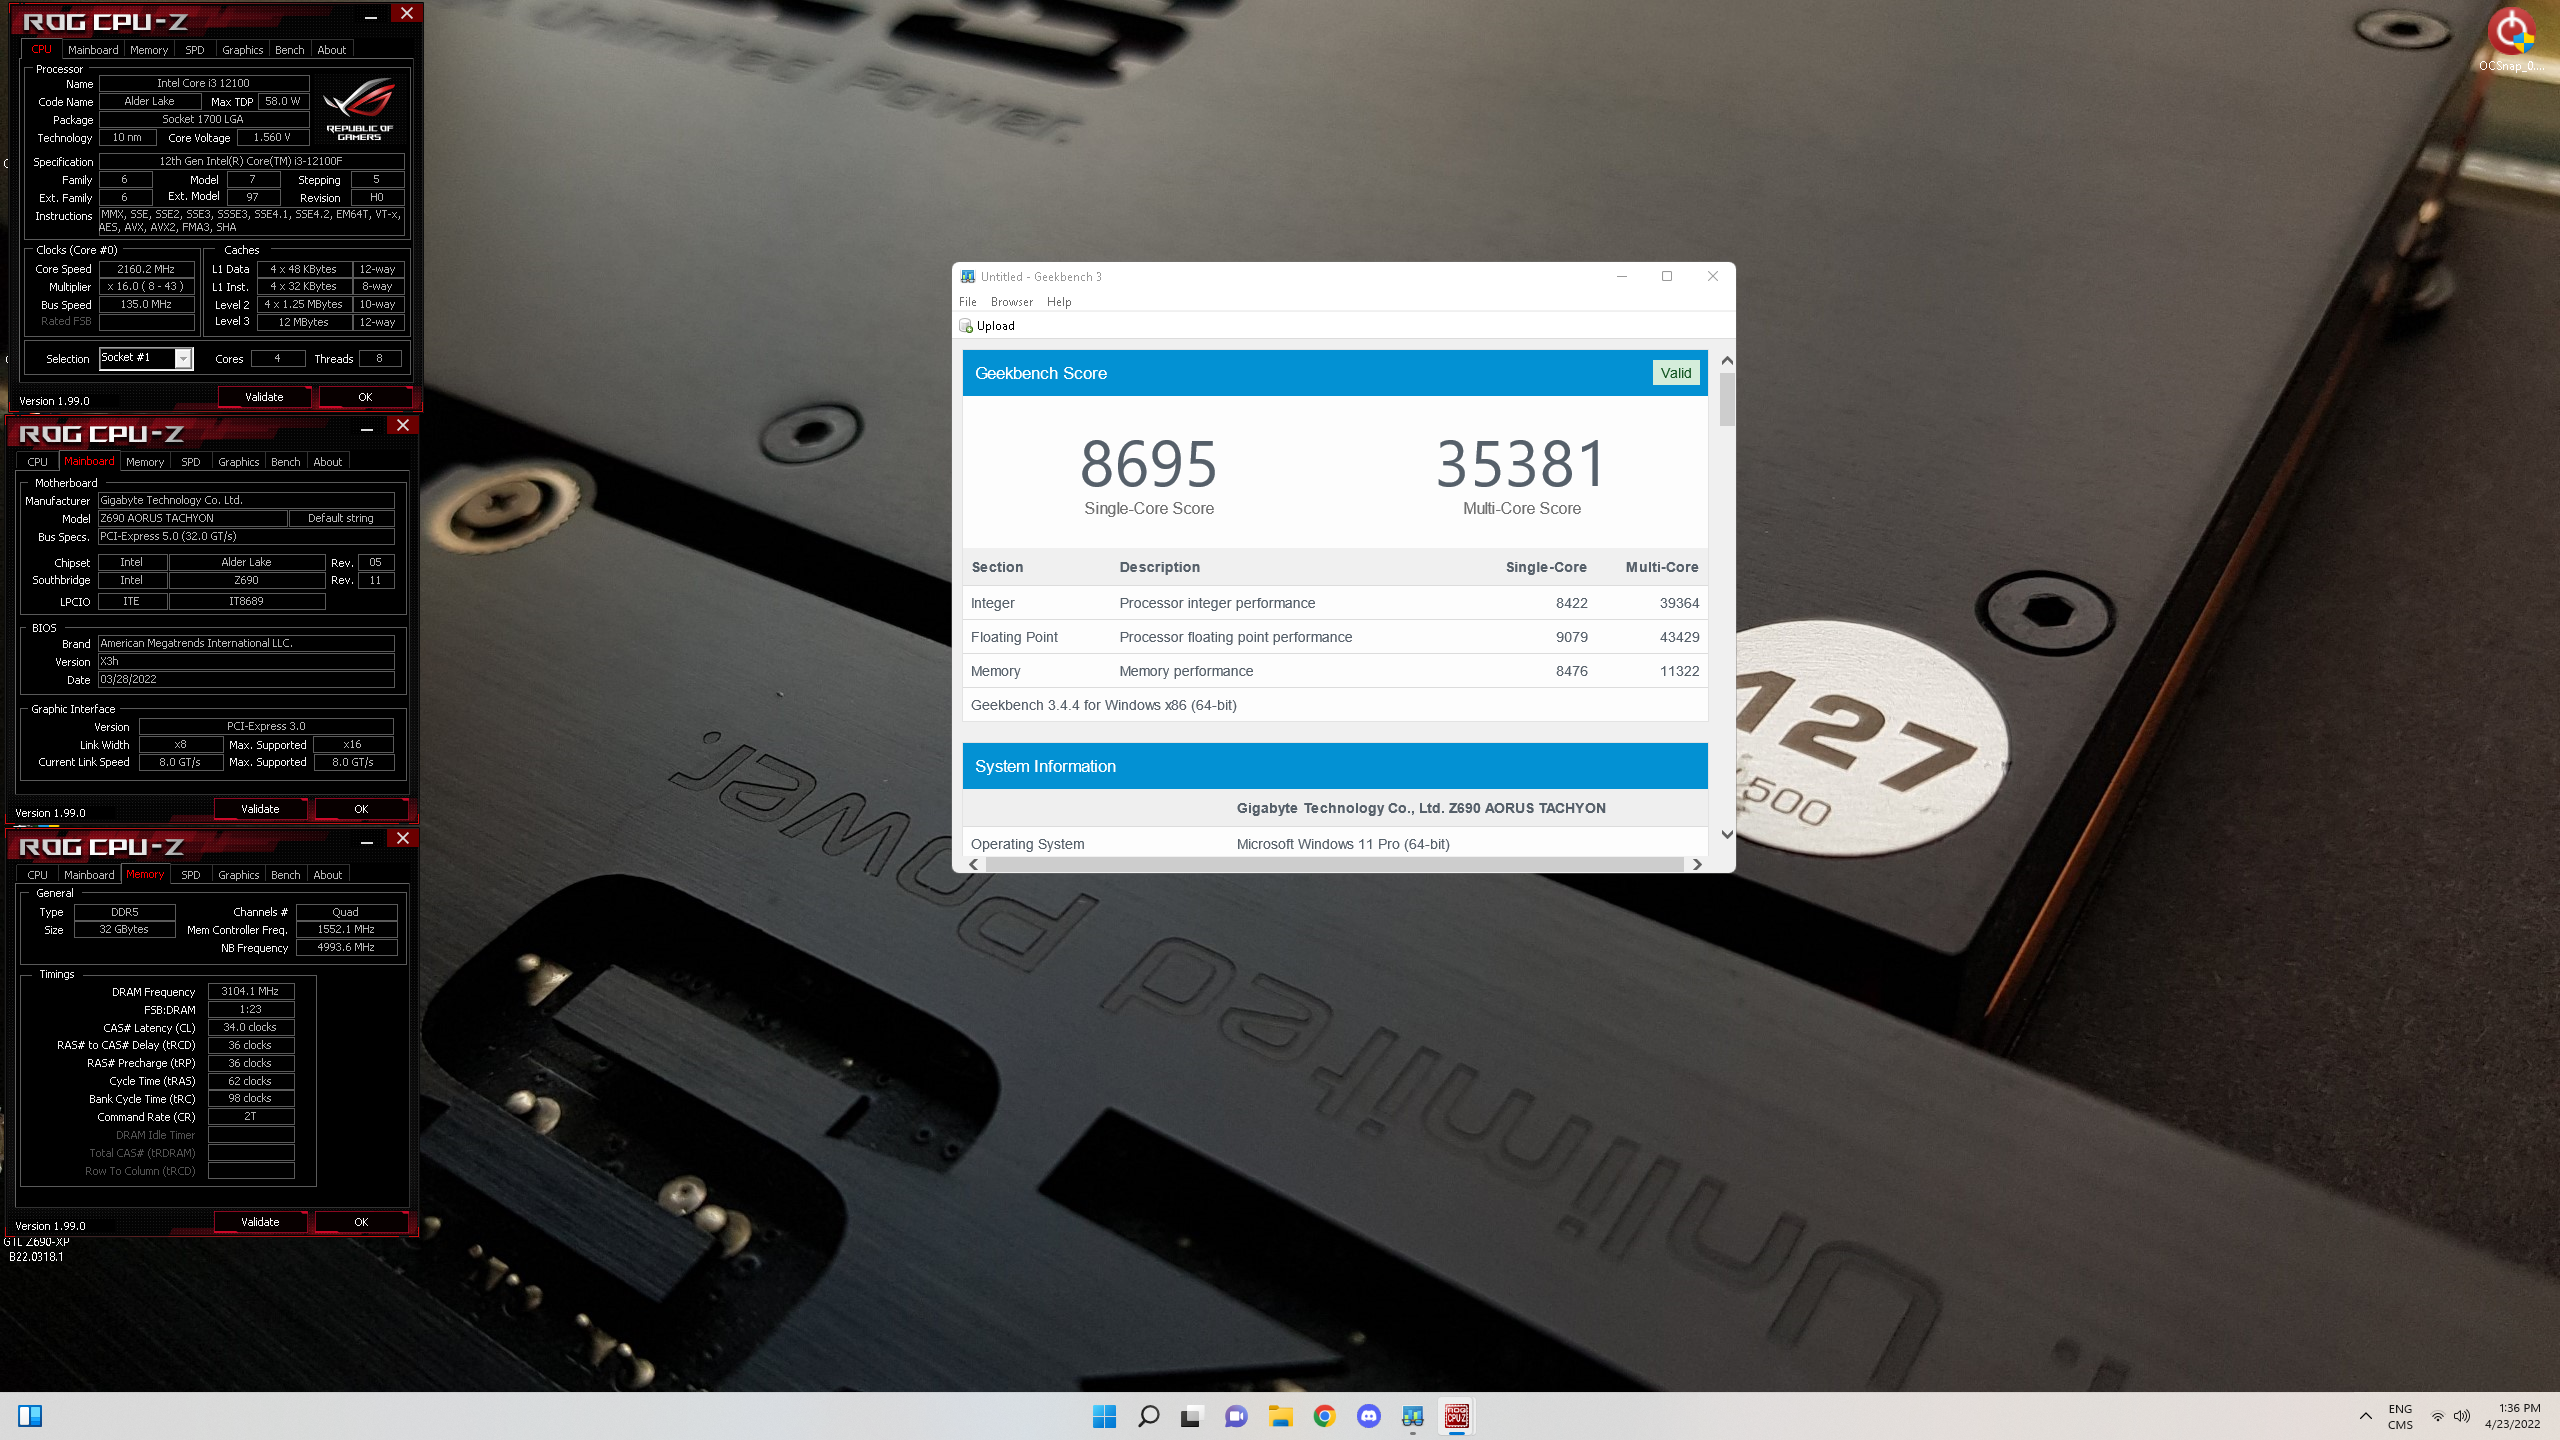Open Discord from taskbar
Image resolution: width=2560 pixels, height=1440 pixels.
pos(1369,1416)
